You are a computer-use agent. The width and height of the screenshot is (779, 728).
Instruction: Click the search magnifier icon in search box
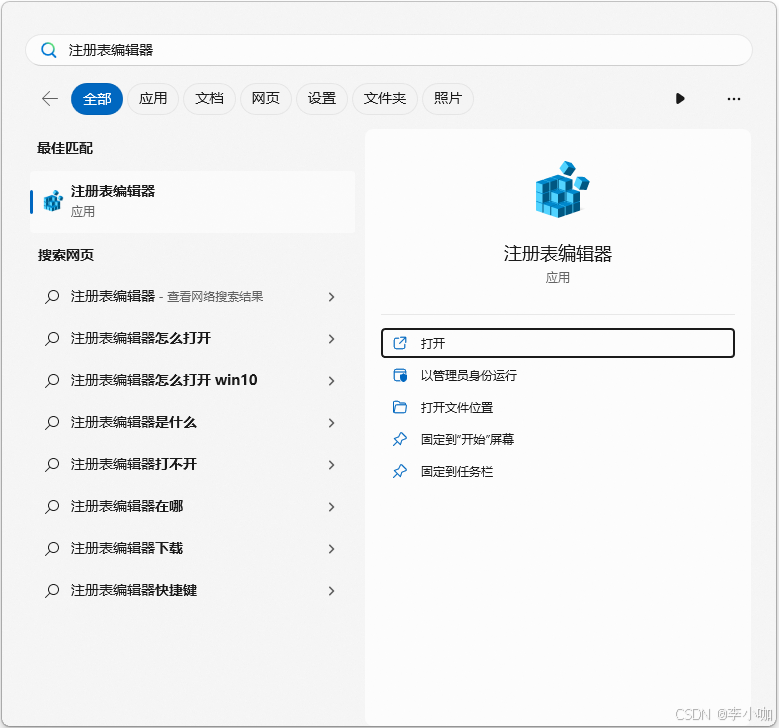coord(49,50)
